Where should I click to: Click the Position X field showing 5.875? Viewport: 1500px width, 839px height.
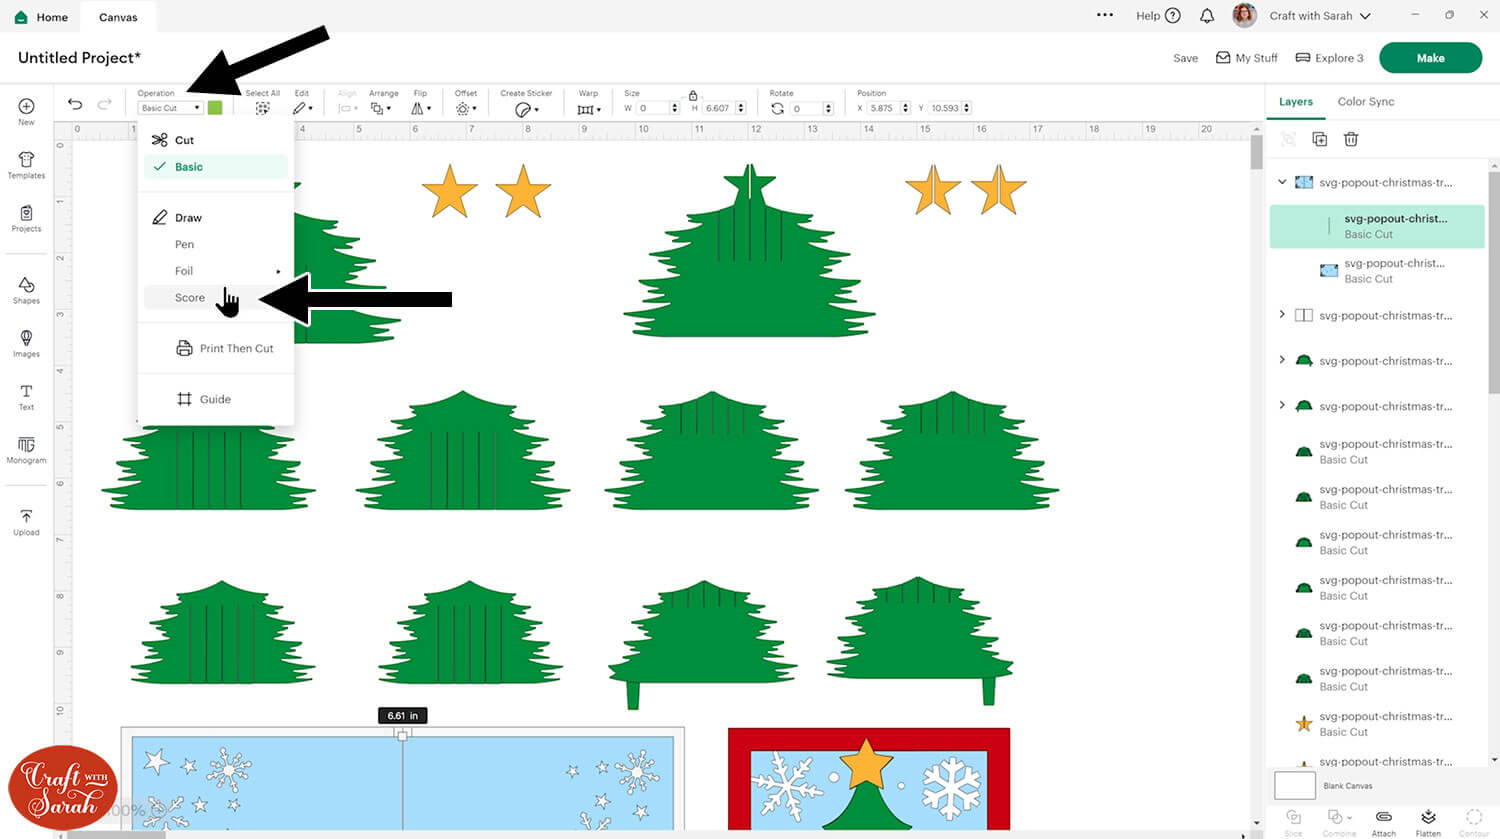pos(883,108)
